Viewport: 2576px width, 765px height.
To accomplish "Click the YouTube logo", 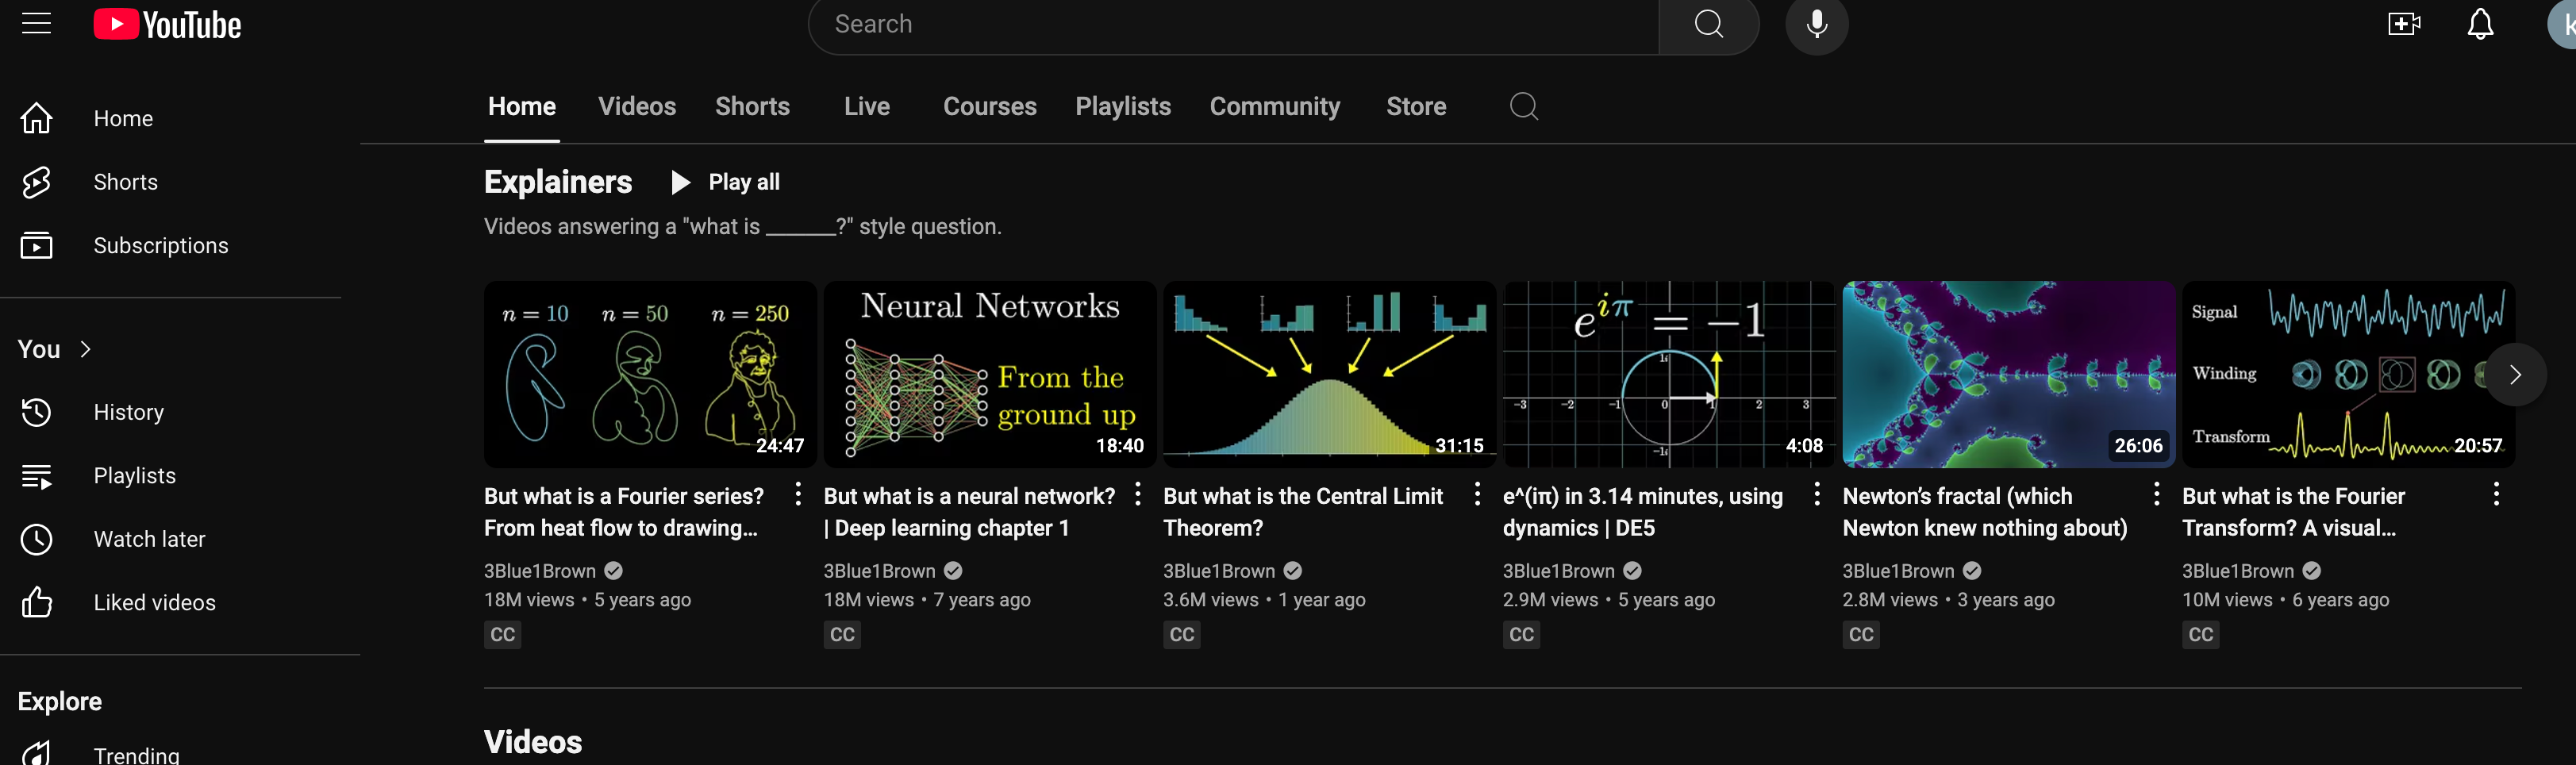I will coord(167,24).
